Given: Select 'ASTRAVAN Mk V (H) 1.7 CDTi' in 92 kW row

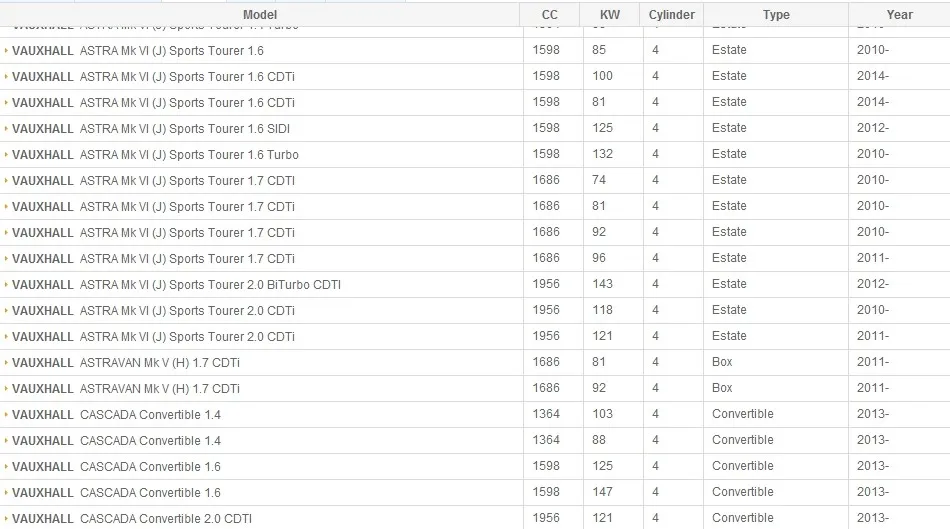Looking at the screenshot, I should click(x=160, y=388).
